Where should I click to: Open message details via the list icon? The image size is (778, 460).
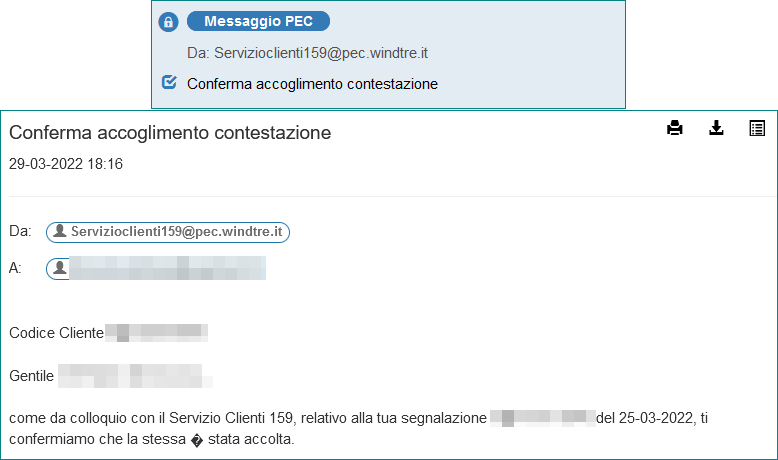pos(757,128)
